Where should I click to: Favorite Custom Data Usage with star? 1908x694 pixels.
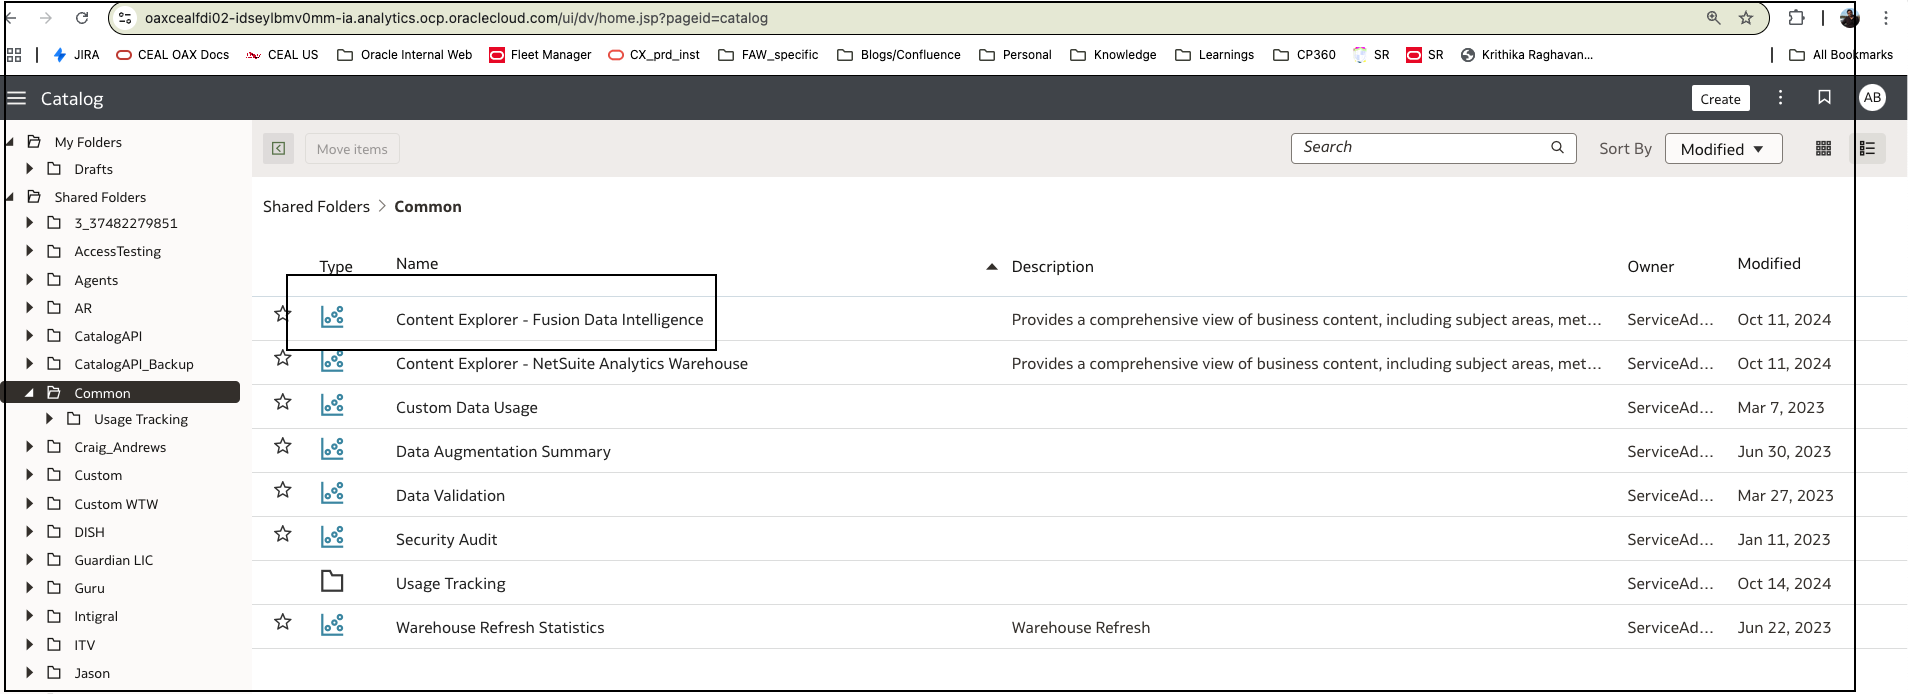(x=283, y=402)
